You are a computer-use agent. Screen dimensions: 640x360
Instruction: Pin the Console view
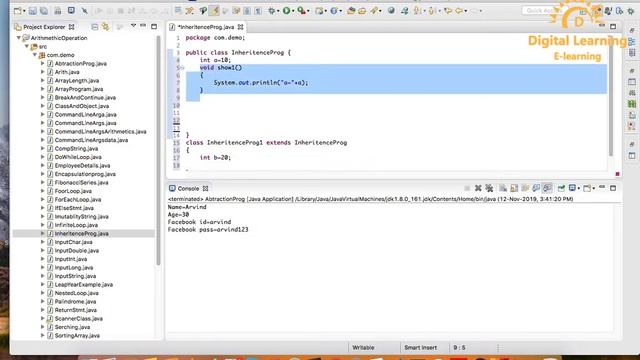(x=561, y=188)
